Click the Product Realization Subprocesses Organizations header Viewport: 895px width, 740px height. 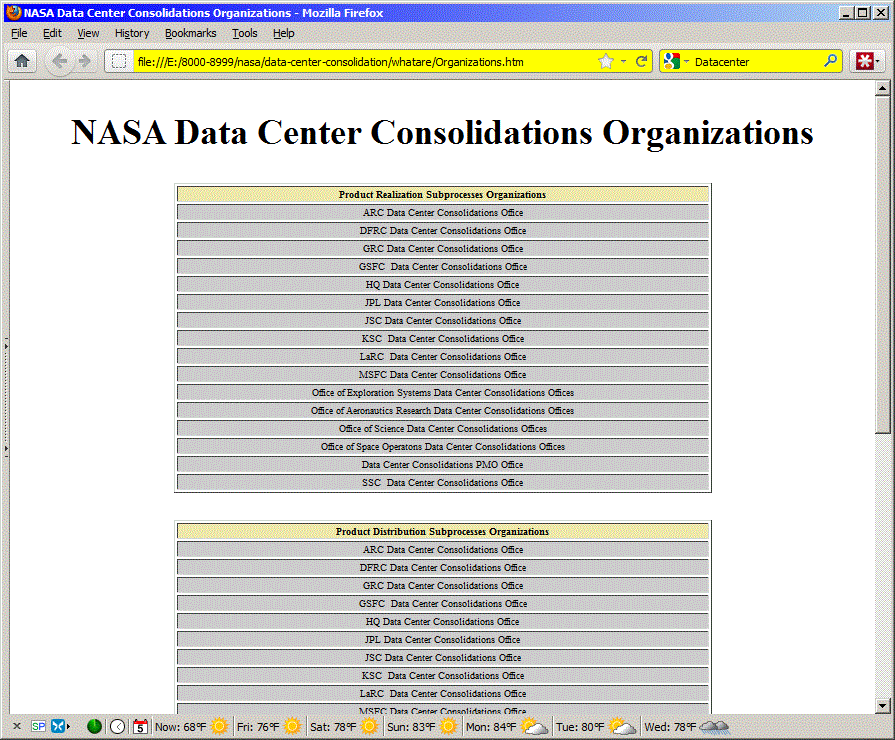(442, 194)
